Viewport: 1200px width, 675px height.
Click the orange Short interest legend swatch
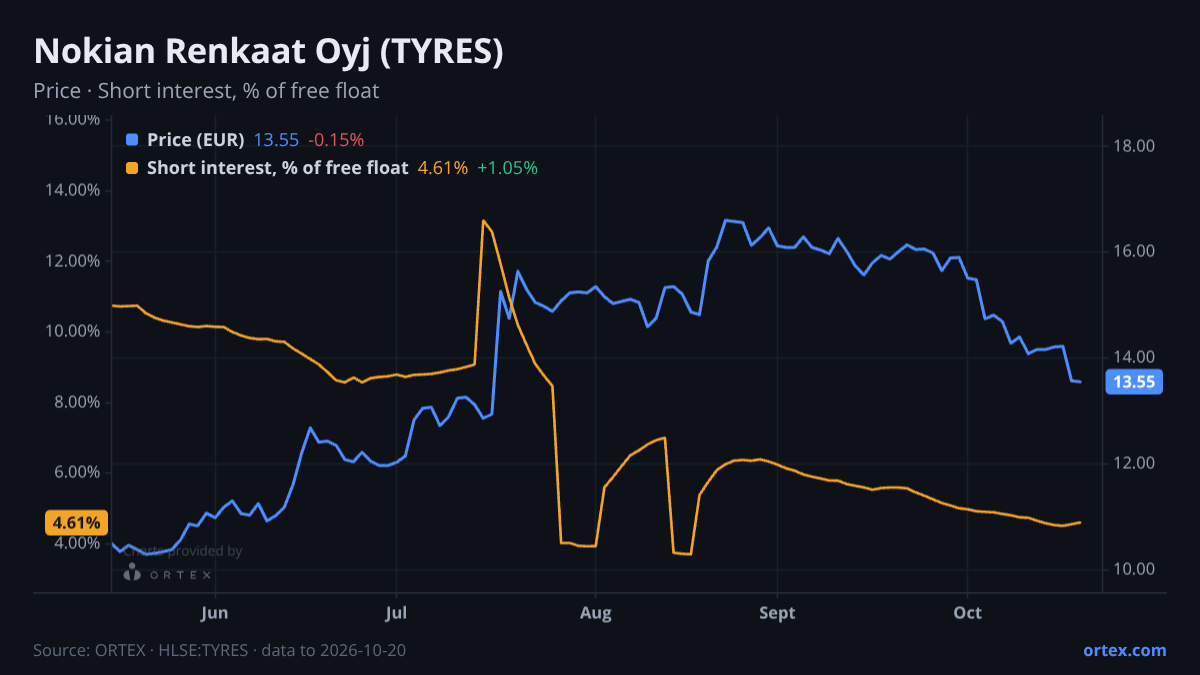point(132,168)
